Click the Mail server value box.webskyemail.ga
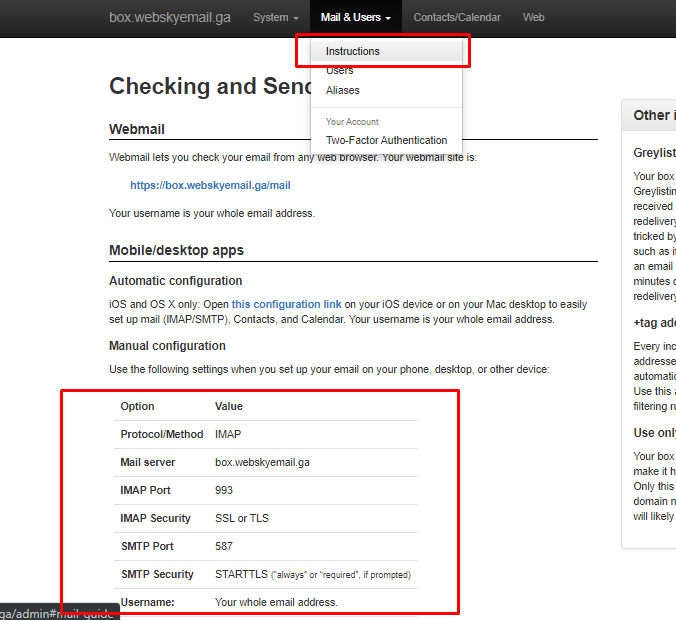676x620 pixels. click(262, 463)
